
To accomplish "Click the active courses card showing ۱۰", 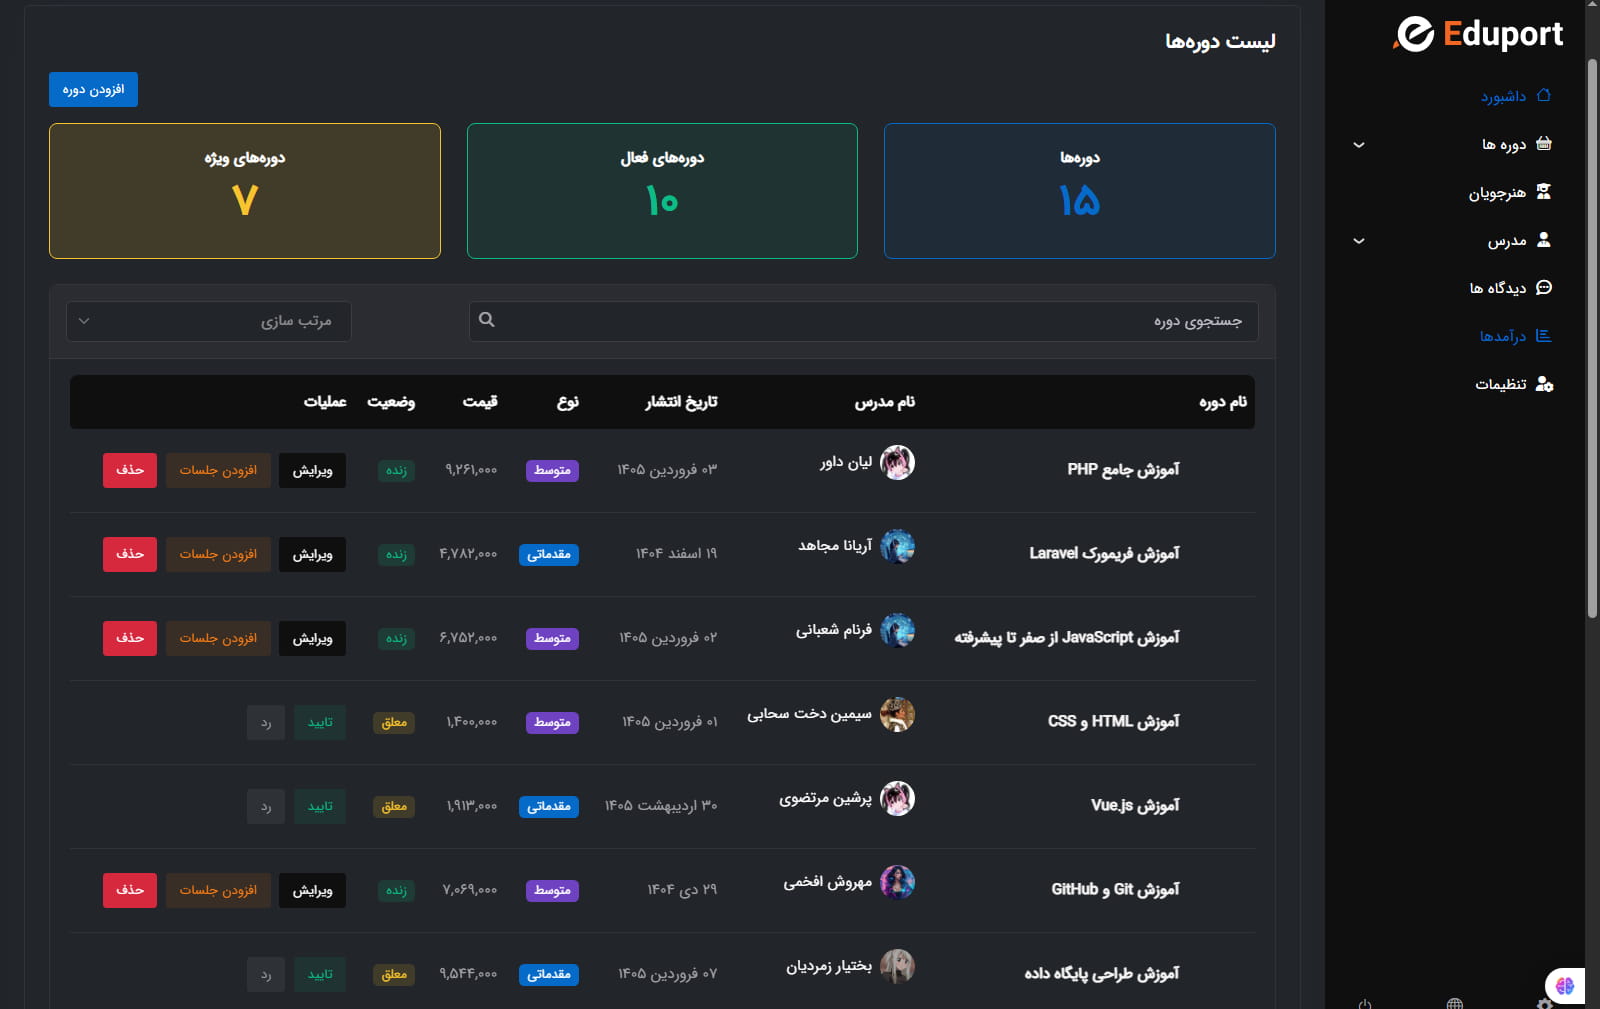I will pos(662,191).
